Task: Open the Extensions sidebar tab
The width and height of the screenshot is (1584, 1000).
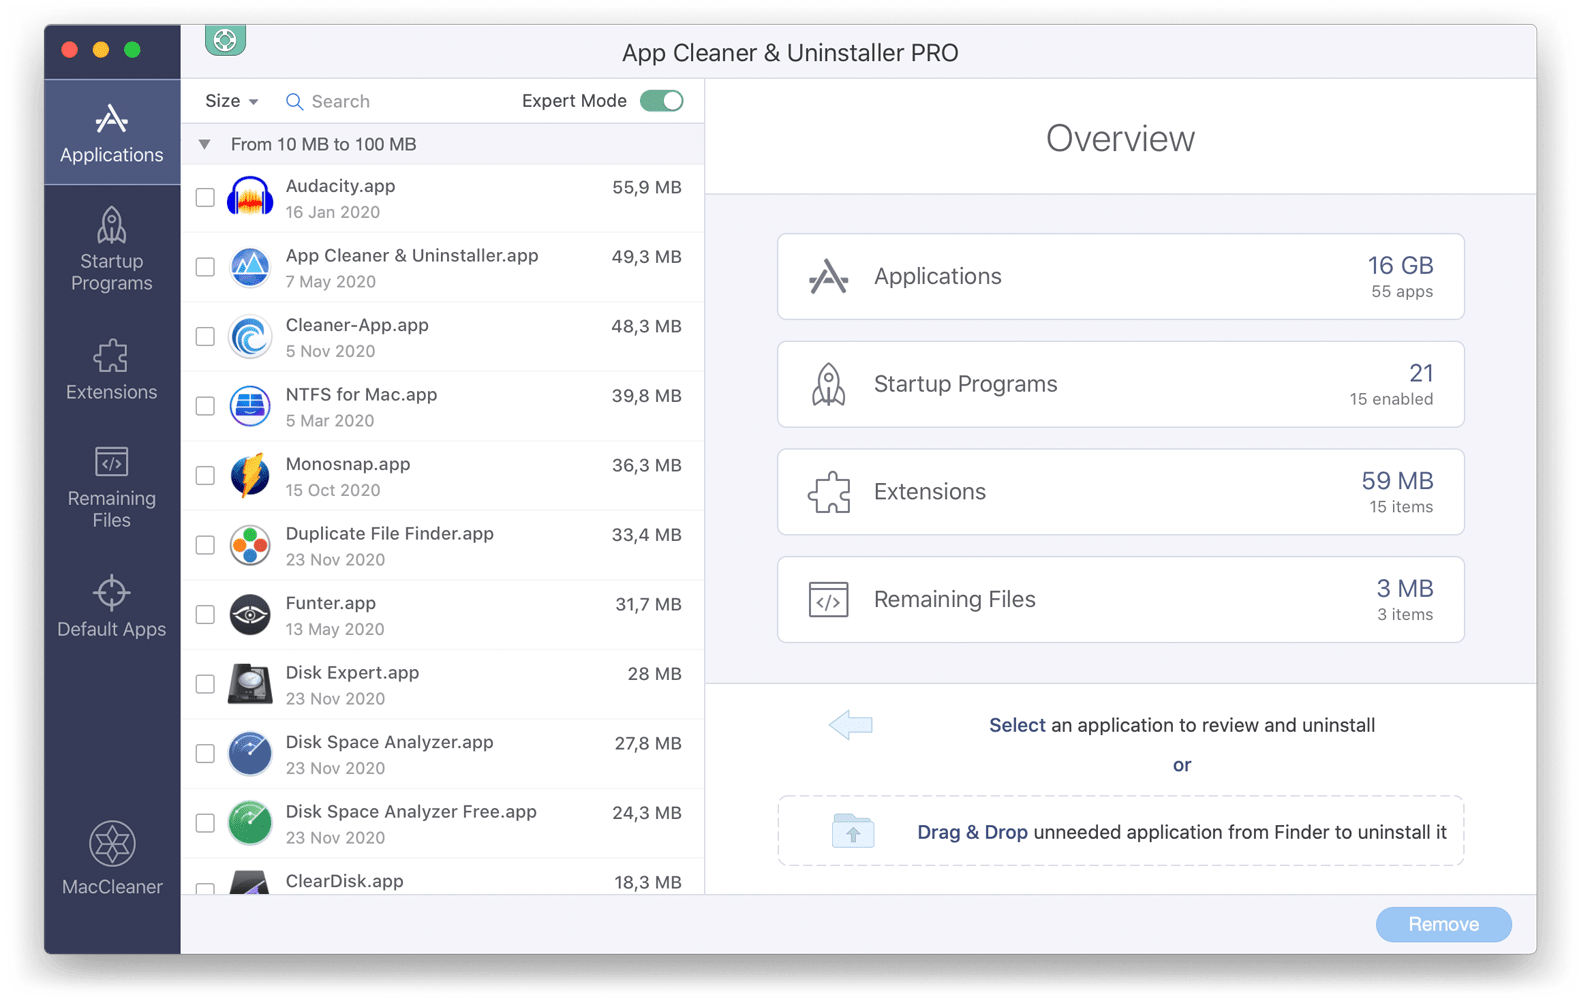Action: [112, 370]
